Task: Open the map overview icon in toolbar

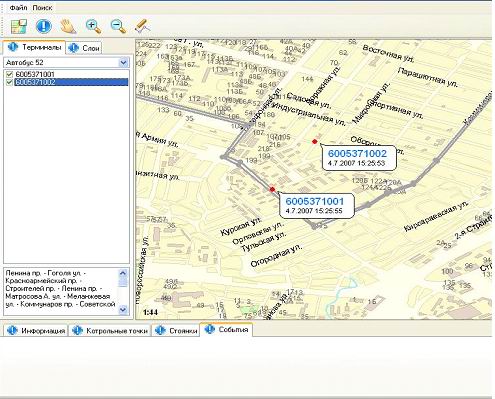Action: tap(19, 26)
